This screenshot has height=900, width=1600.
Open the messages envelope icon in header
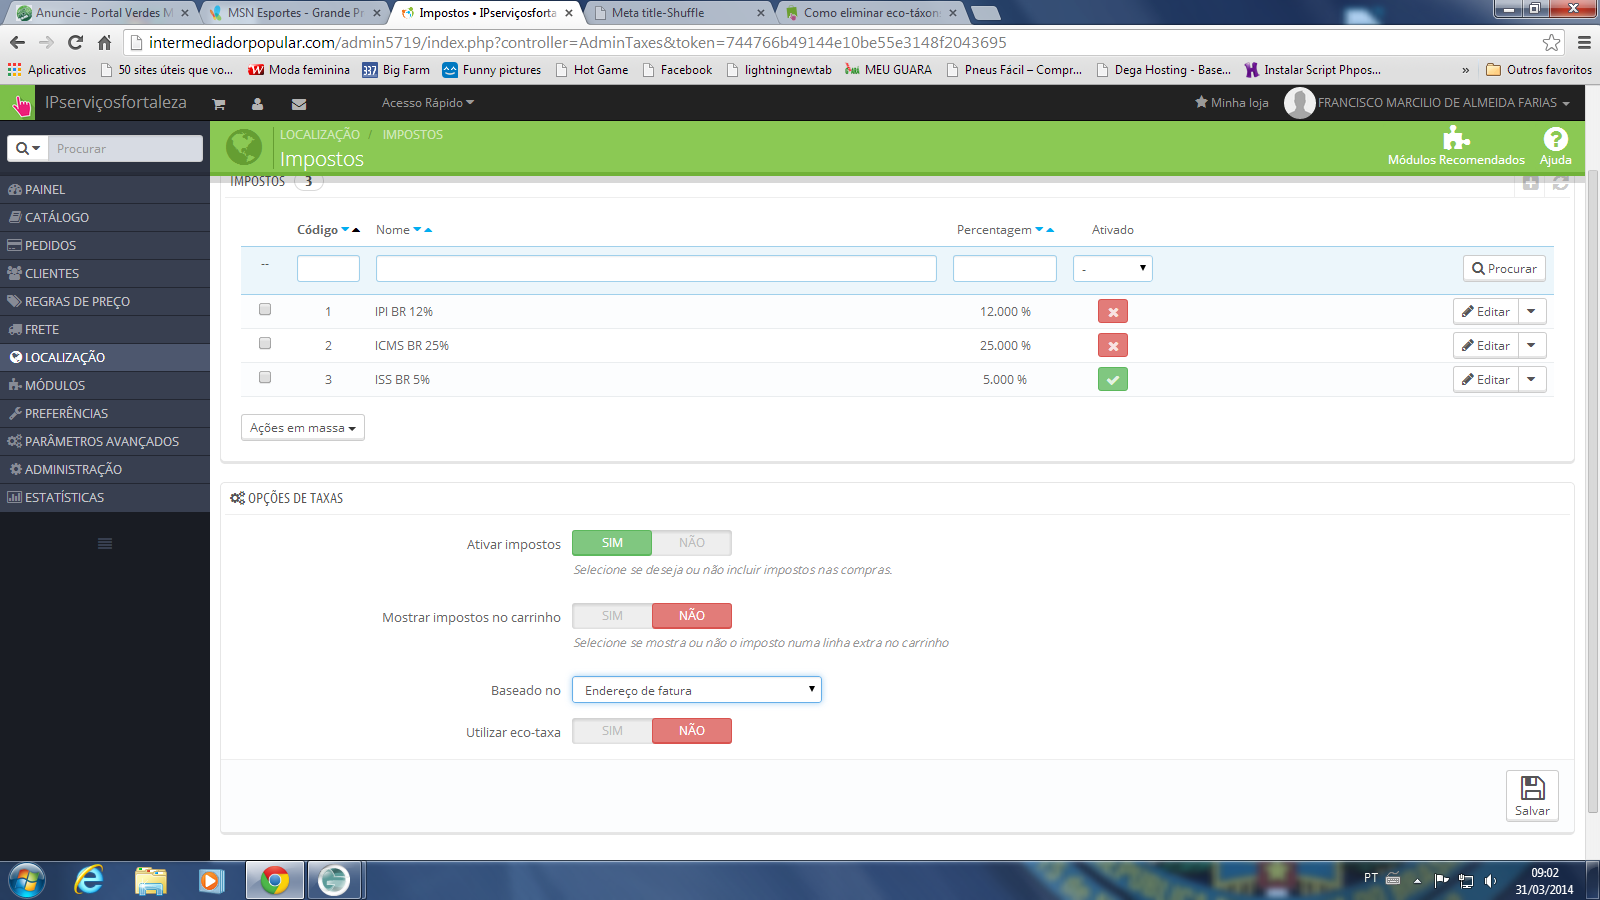299,104
